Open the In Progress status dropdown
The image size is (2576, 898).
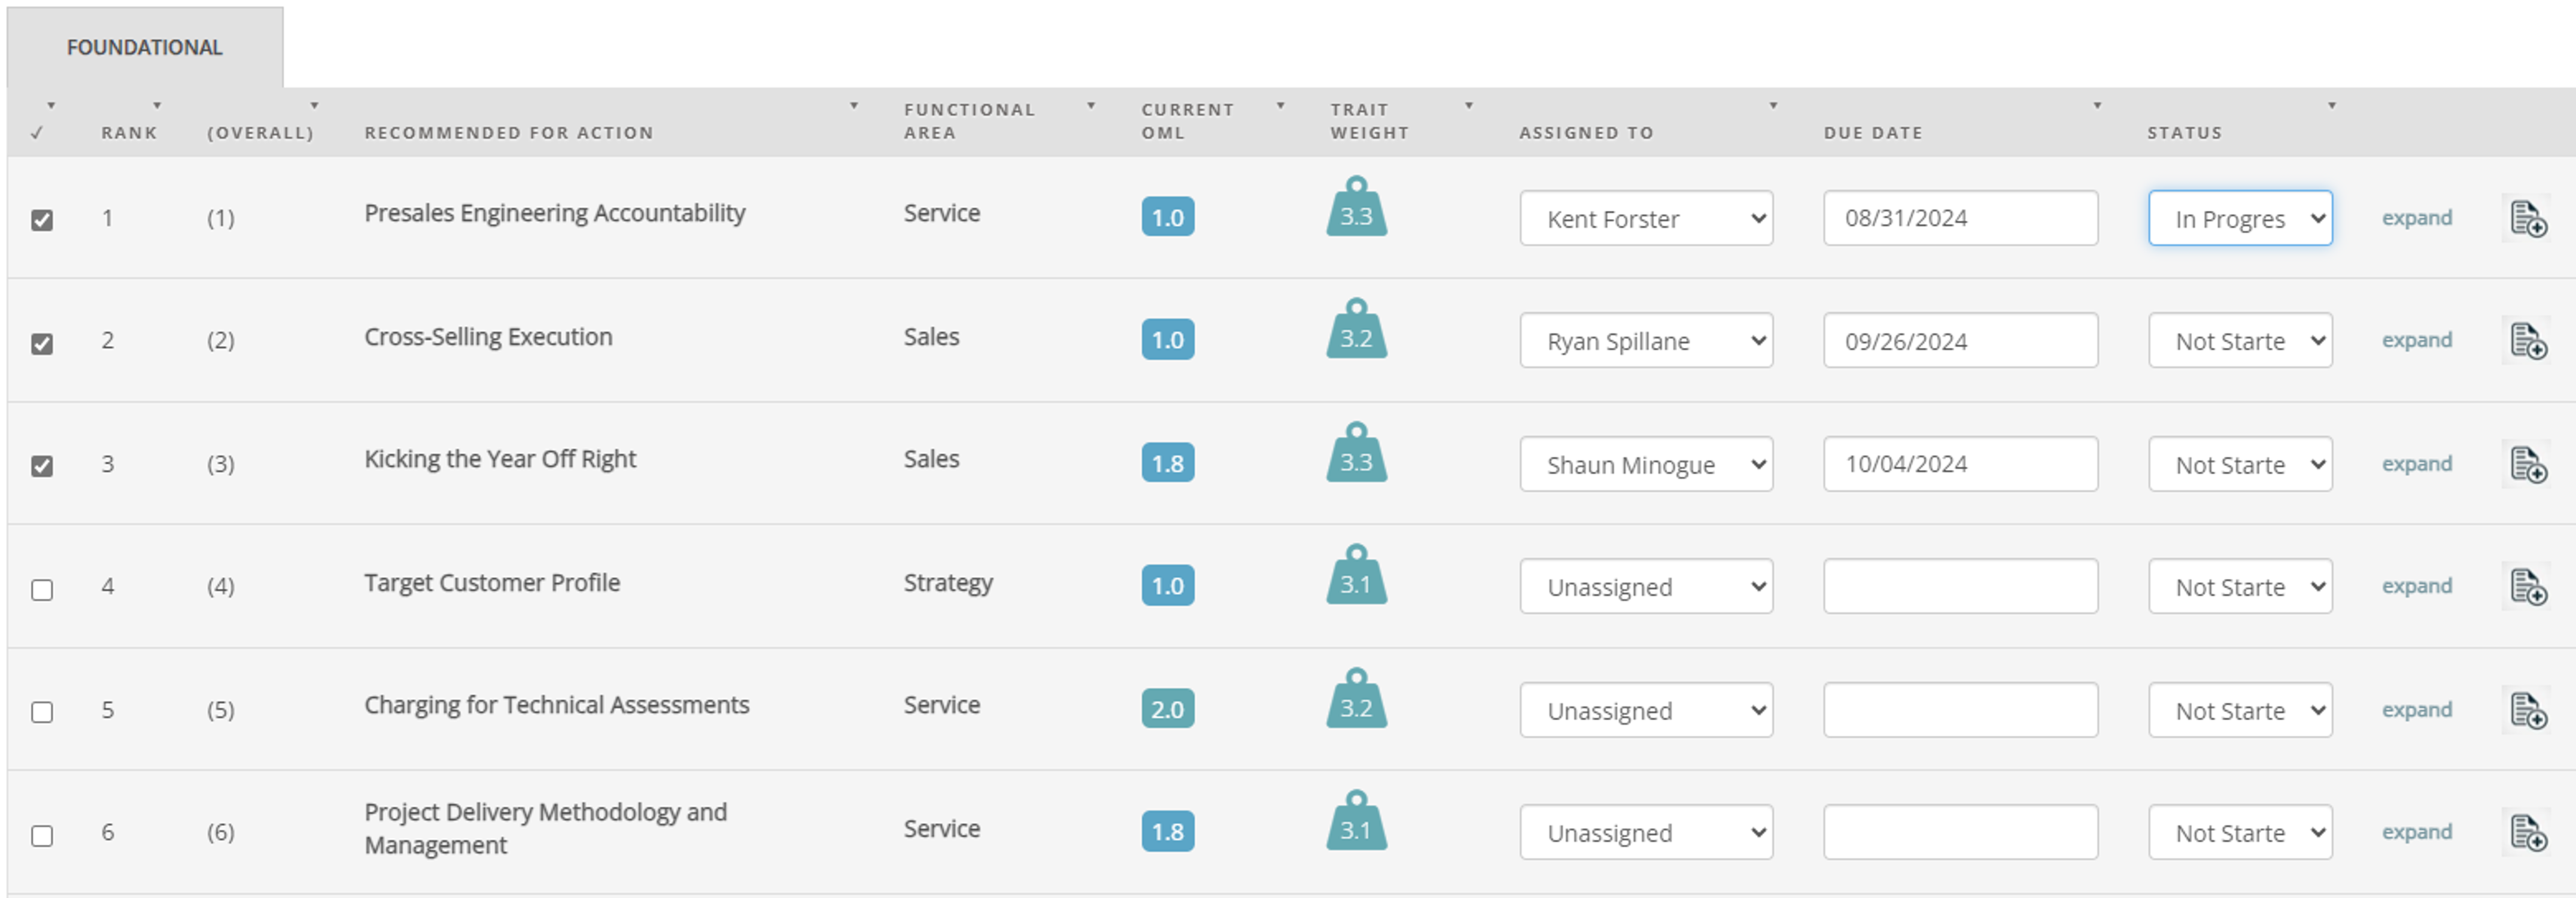pyautogui.click(x=2239, y=219)
